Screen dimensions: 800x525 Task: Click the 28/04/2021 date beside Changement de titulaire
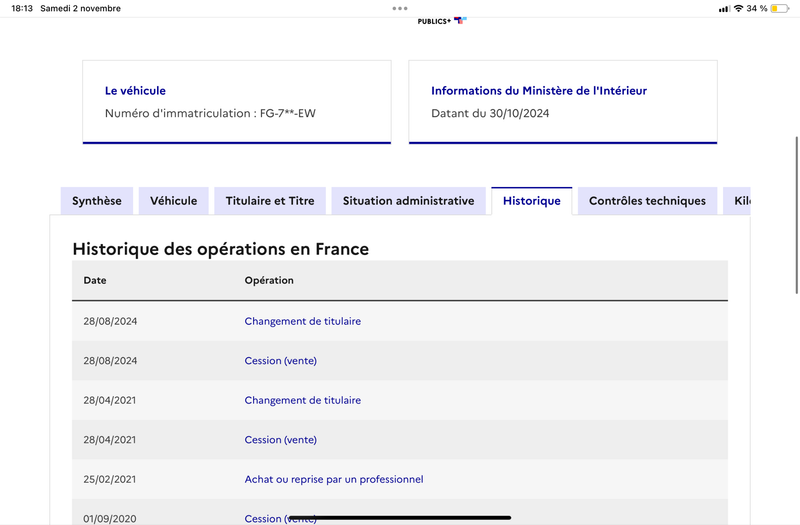coord(110,400)
